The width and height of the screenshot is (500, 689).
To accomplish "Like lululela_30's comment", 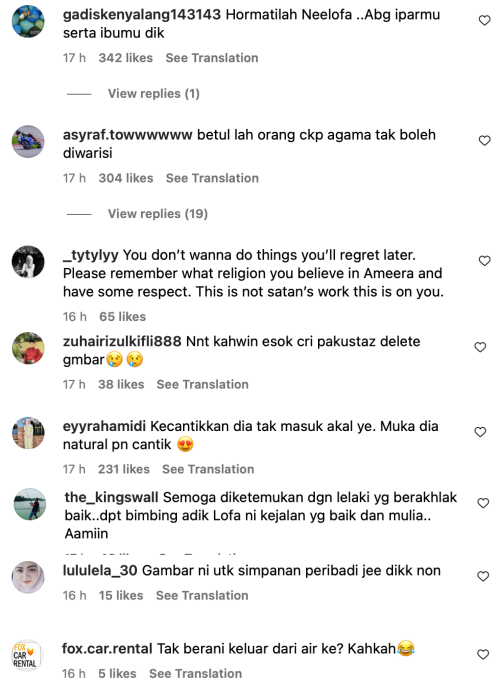I will pyautogui.click(x=483, y=576).
